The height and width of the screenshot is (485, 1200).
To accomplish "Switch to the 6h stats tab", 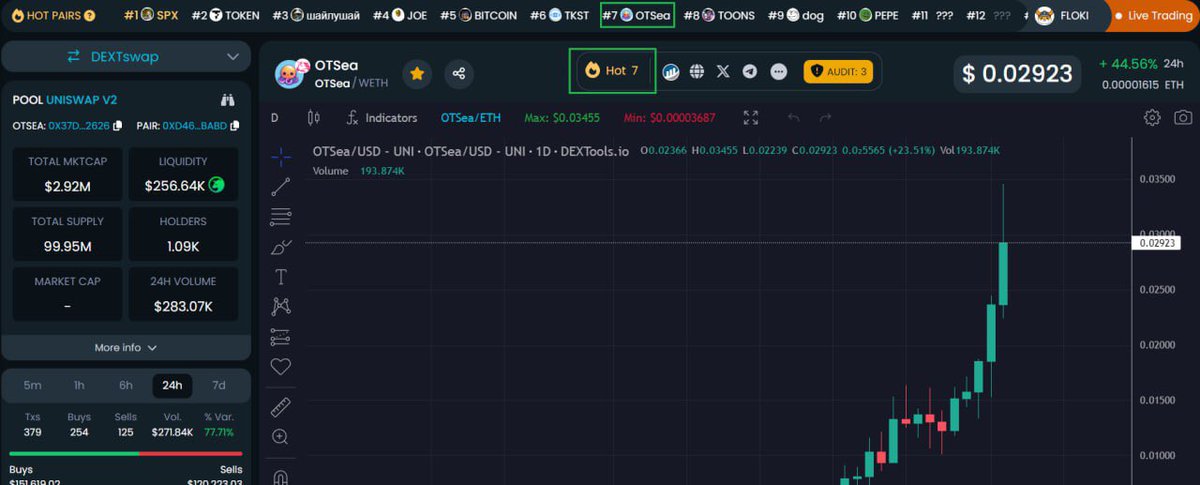I will pyautogui.click(x=126, y=385).
